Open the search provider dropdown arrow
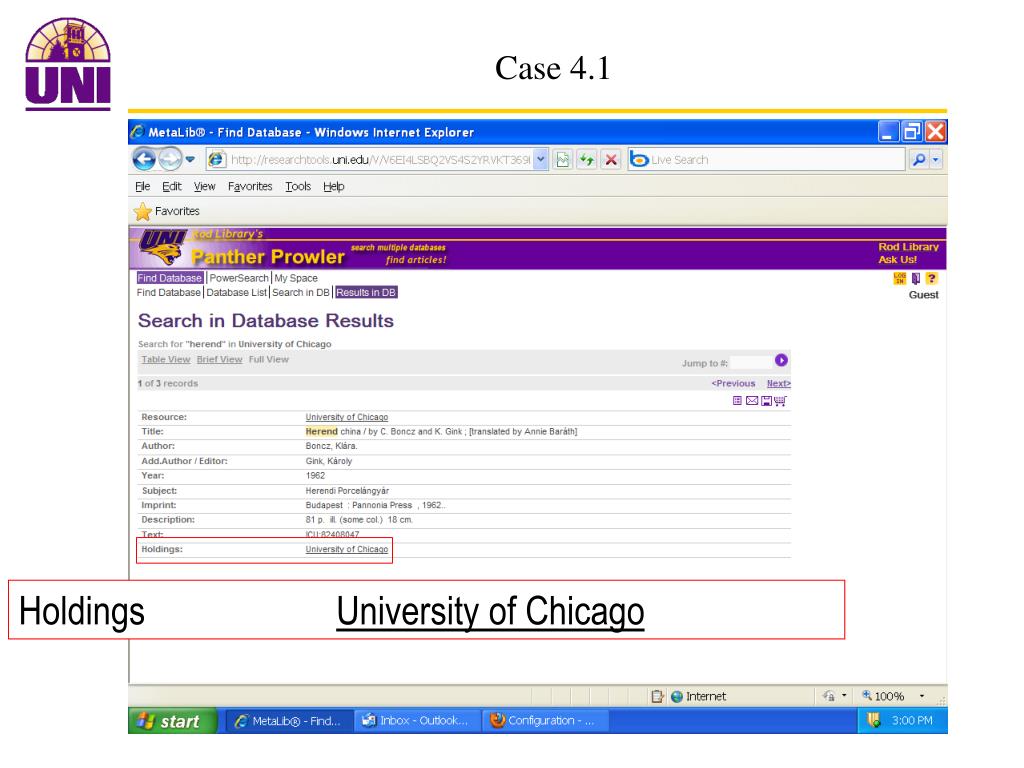Screen dimensions: 1024x768 [x=936, y=159]
